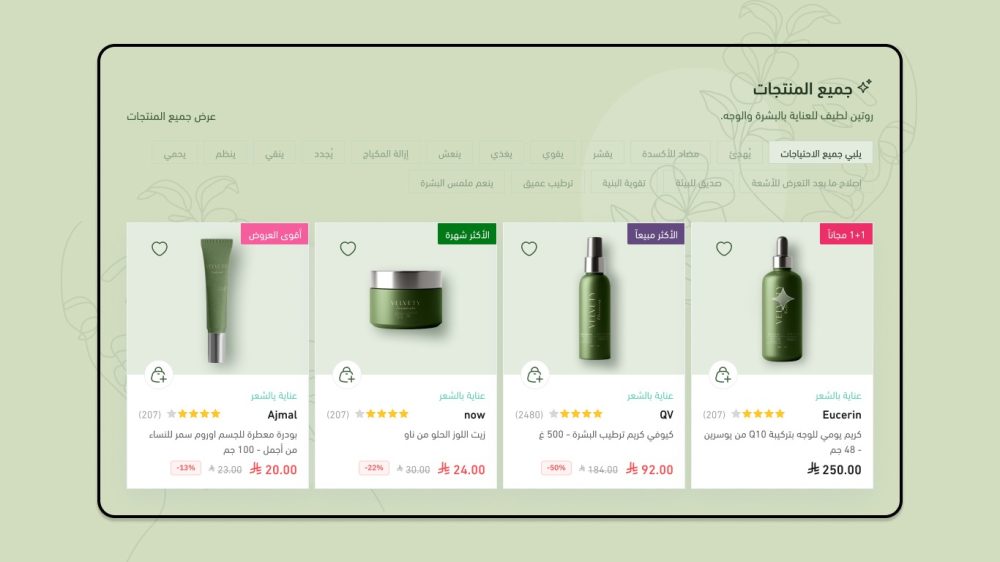
Task: Click the star rating on QV product
Action: [x=576, y=414]
